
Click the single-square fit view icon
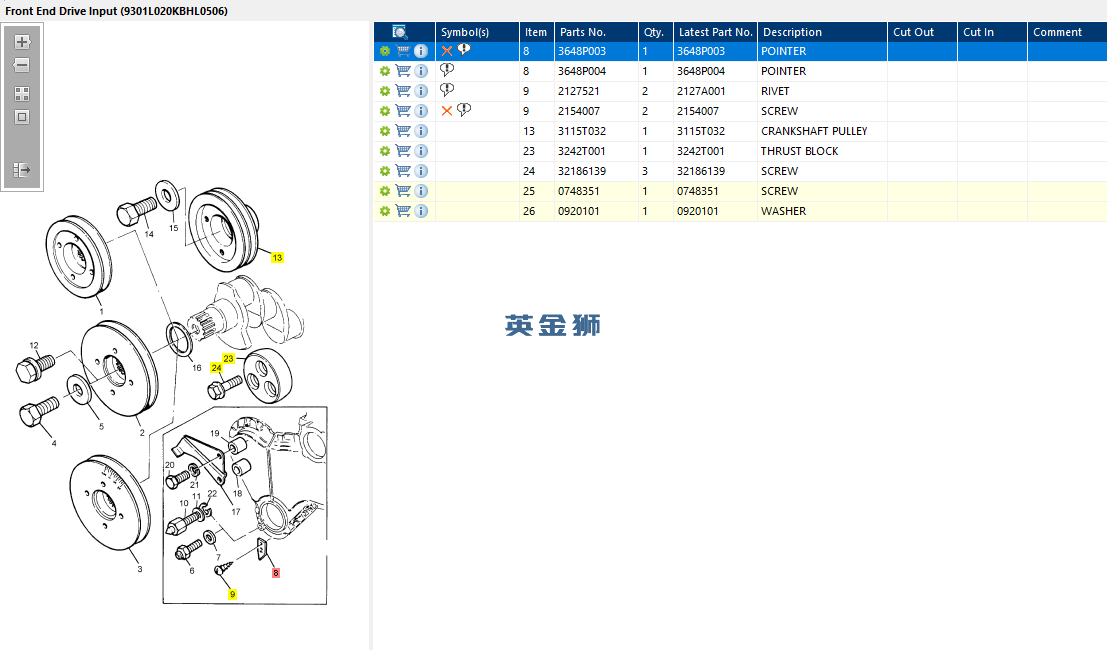22,117
